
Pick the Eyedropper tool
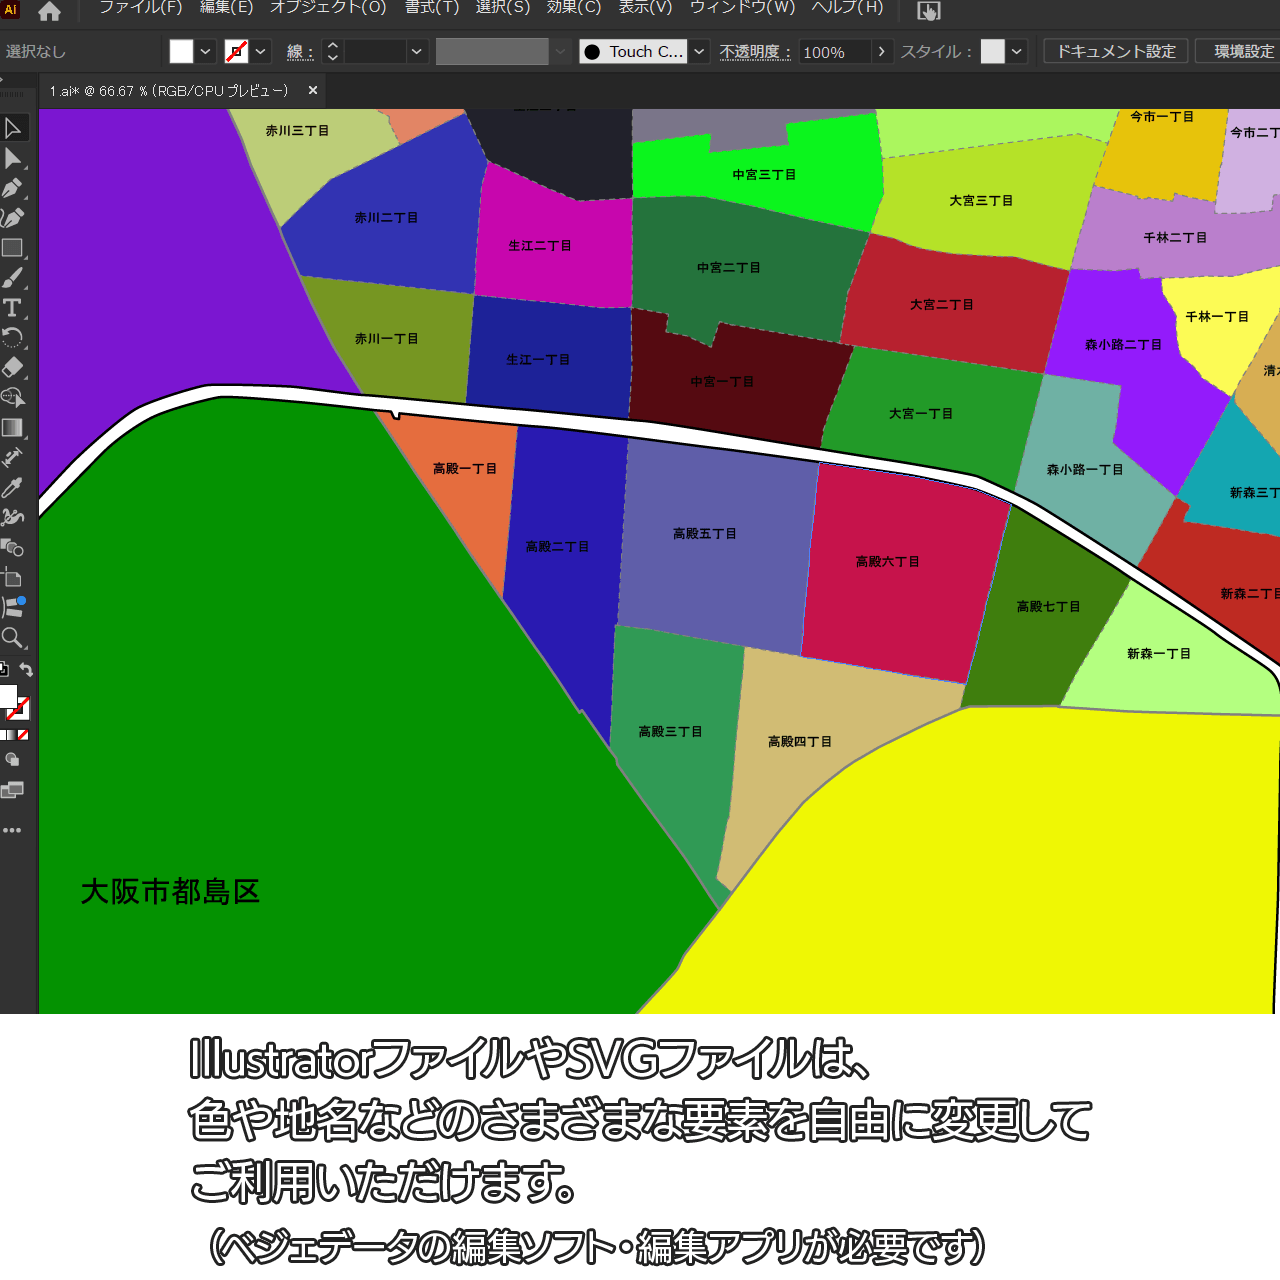click(x=13, y=488)
